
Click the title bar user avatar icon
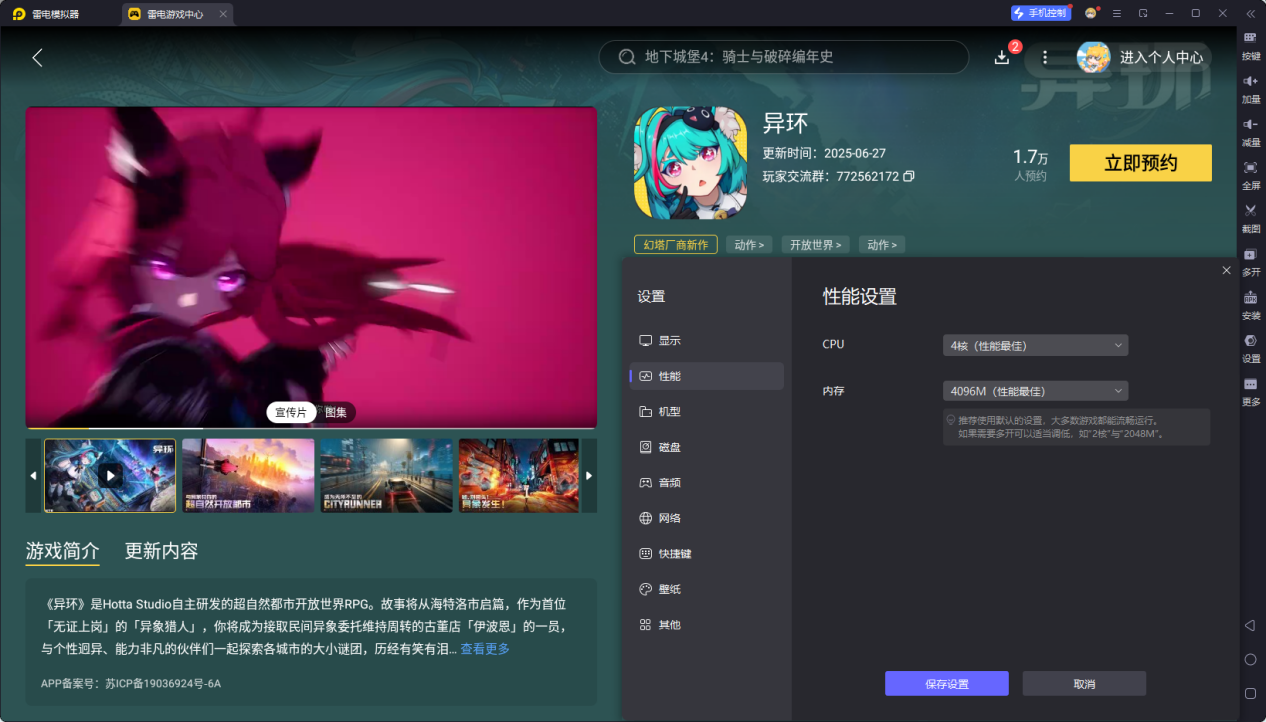(x=1091, y=13)
